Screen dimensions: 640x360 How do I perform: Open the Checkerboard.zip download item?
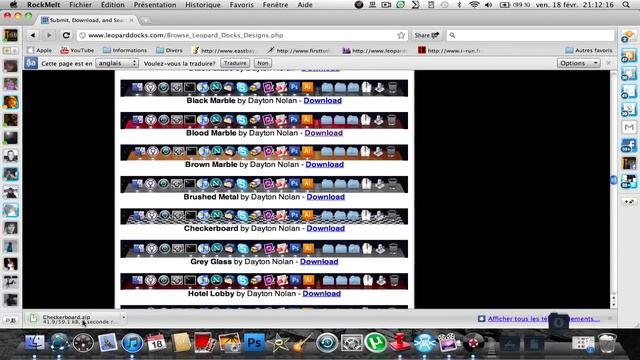(x=73, y=319)
